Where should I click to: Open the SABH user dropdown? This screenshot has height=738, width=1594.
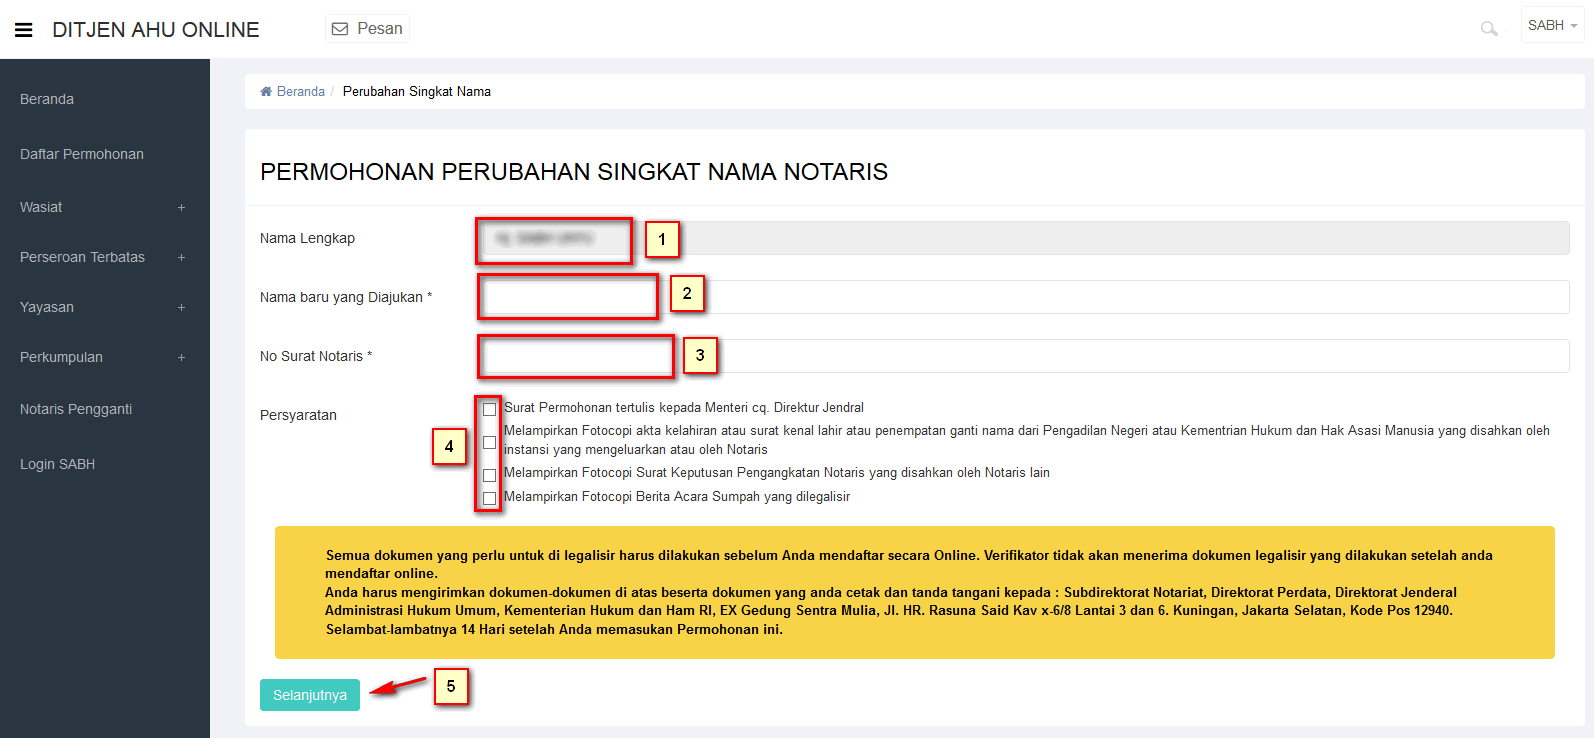1551,26
